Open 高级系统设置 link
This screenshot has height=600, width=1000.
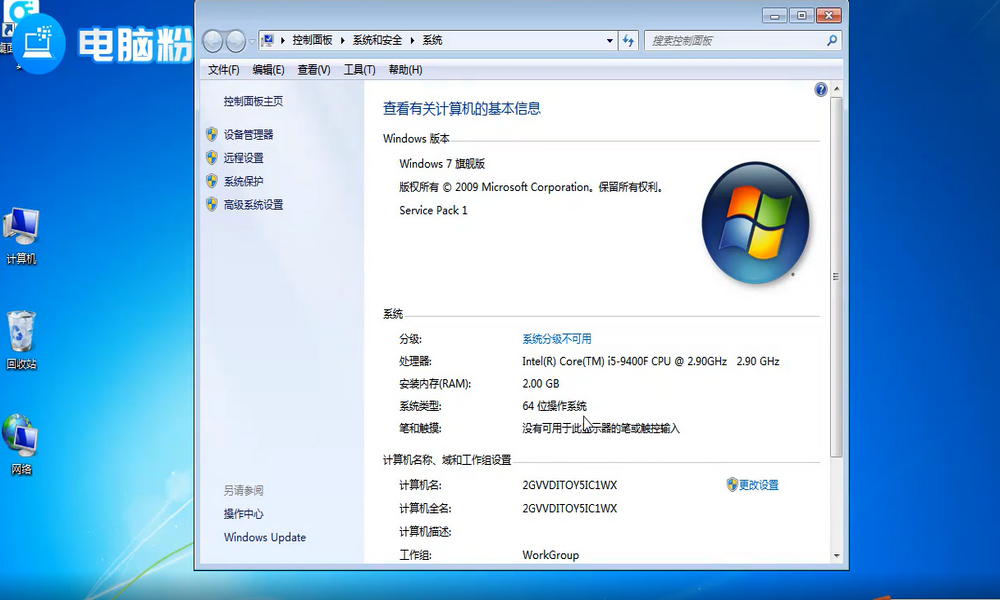click(253, 205)
